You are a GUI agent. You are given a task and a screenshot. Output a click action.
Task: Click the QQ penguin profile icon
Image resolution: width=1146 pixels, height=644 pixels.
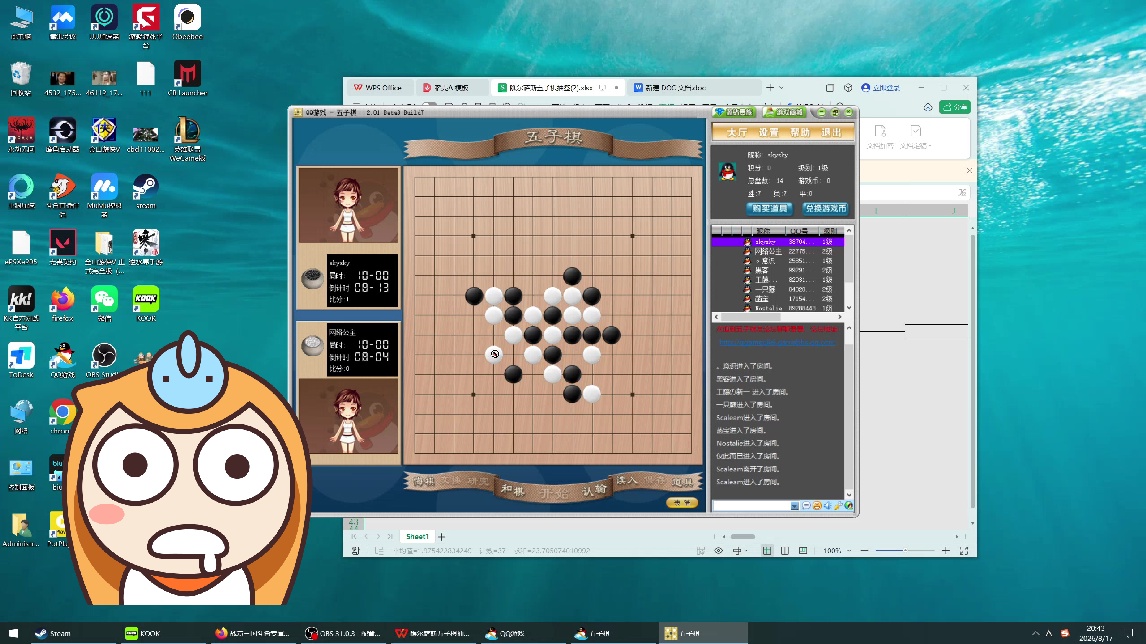726,172
